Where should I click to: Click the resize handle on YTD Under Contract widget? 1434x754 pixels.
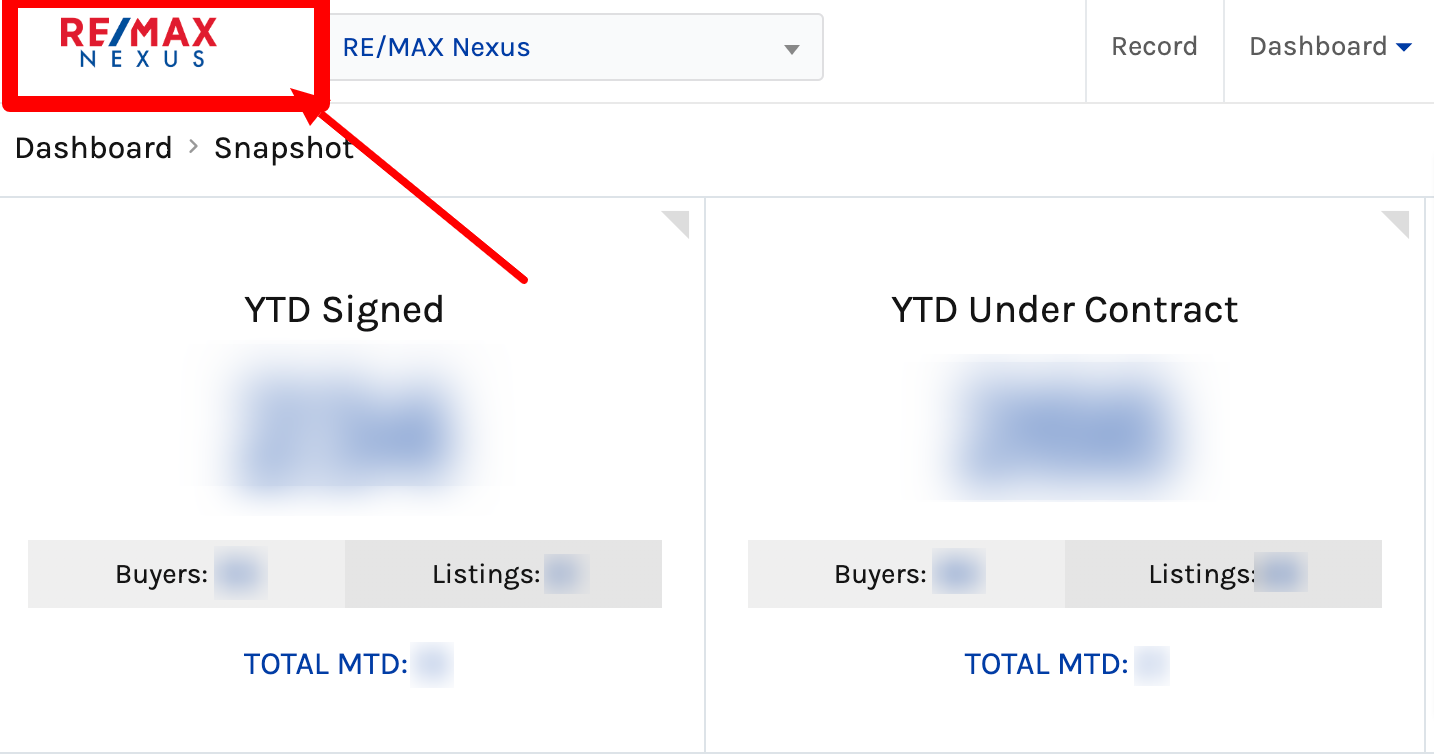point(1396,223)
